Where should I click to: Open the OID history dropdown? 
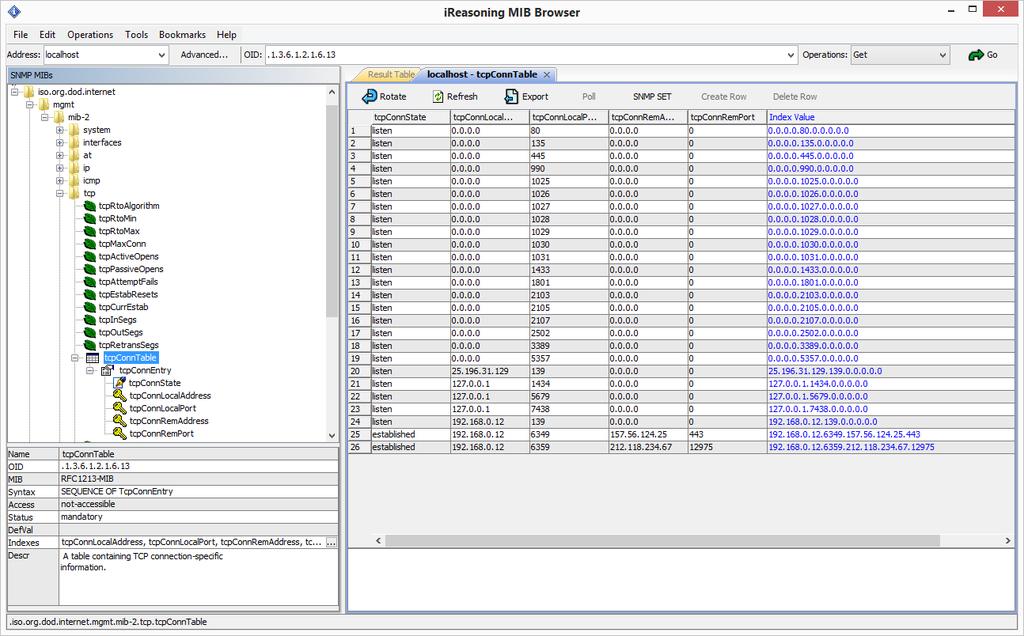point(791,56)
